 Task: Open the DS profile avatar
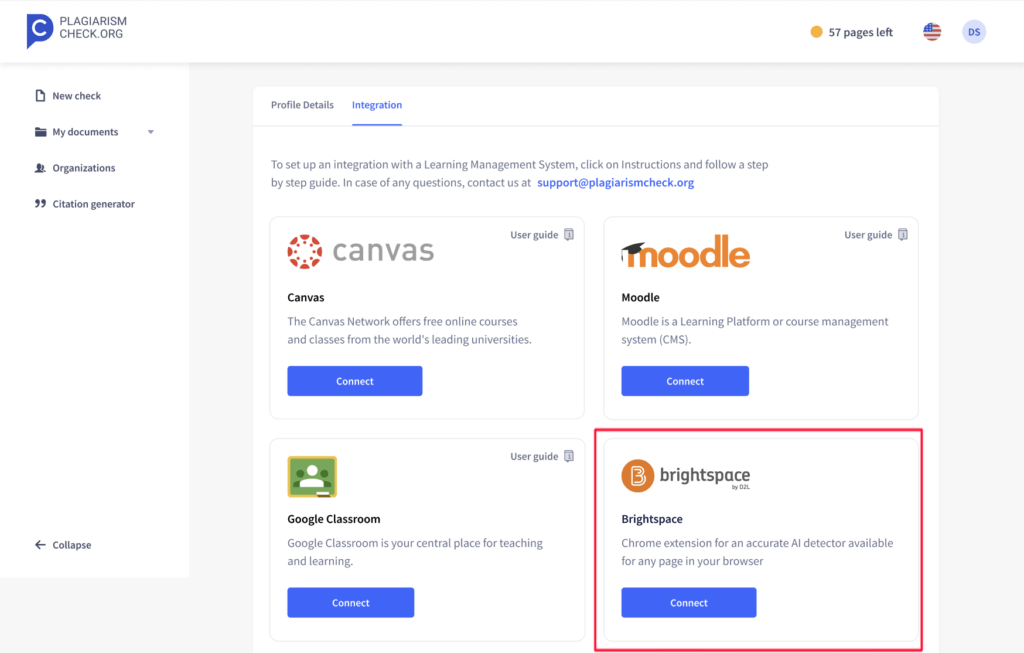click(x=974, y=31)
